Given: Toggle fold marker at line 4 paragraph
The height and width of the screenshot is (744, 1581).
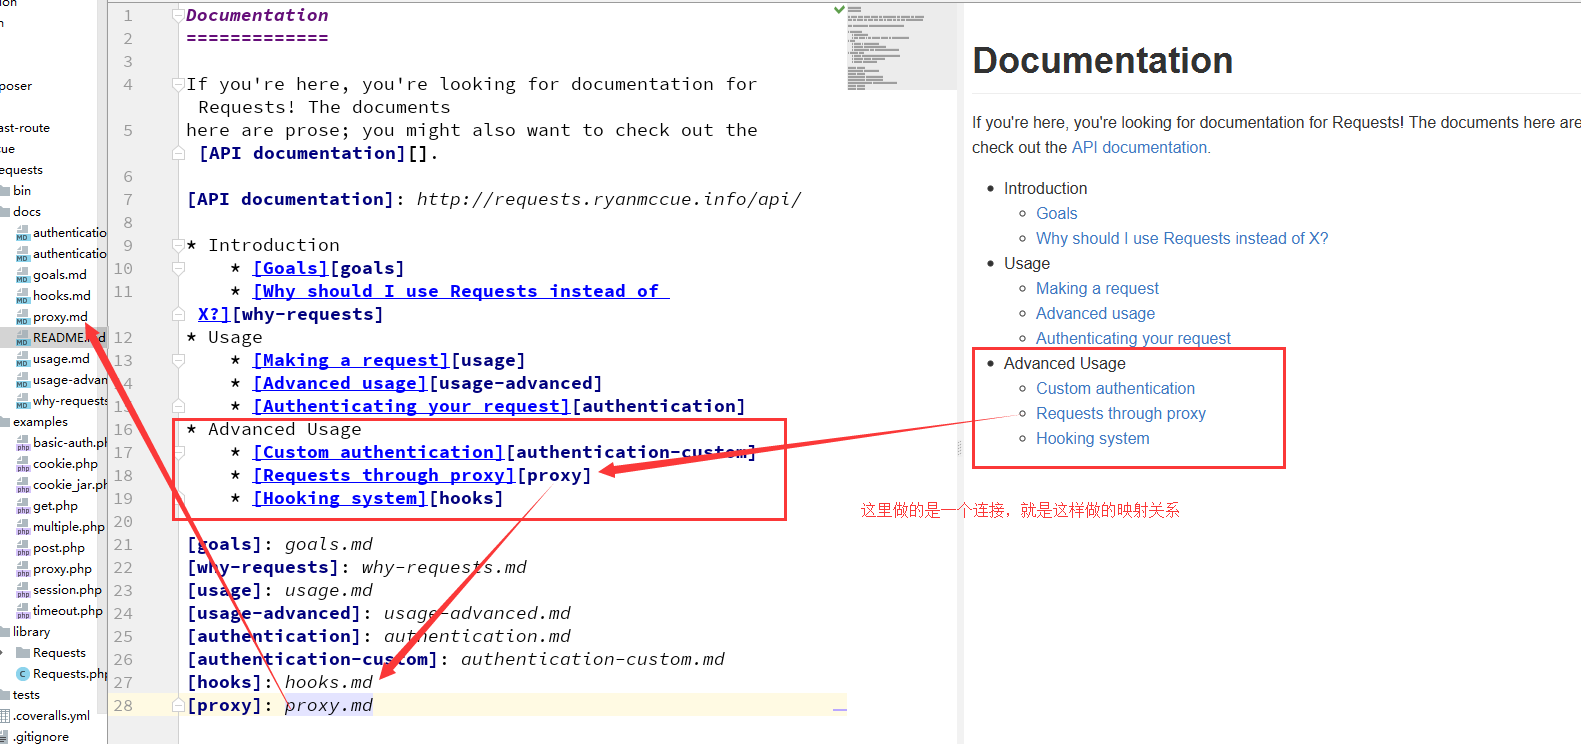Looking at the screenshot, I should 178,85.
